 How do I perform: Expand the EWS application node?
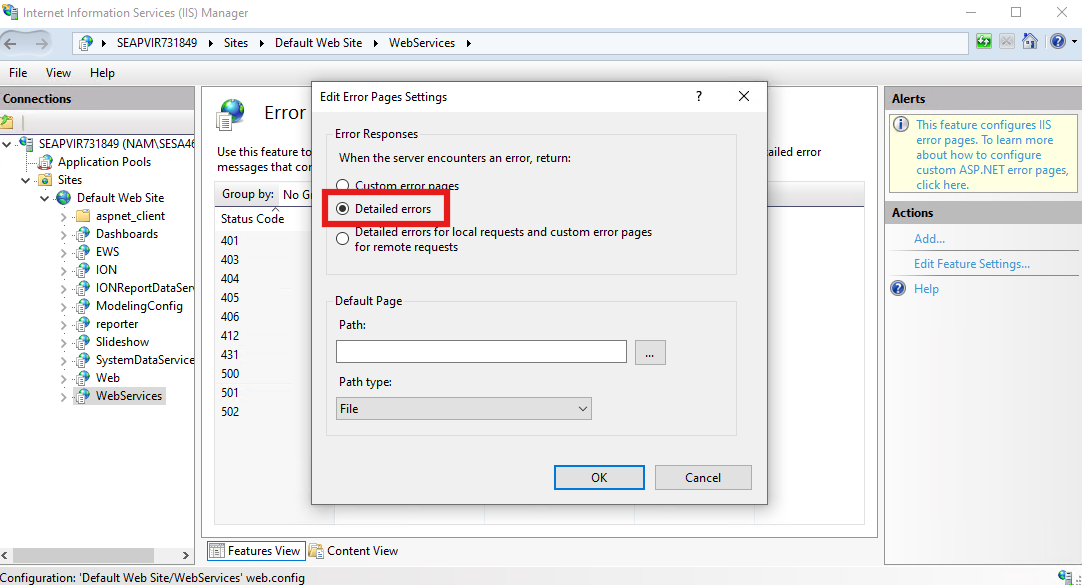click(x=63, y=252)
